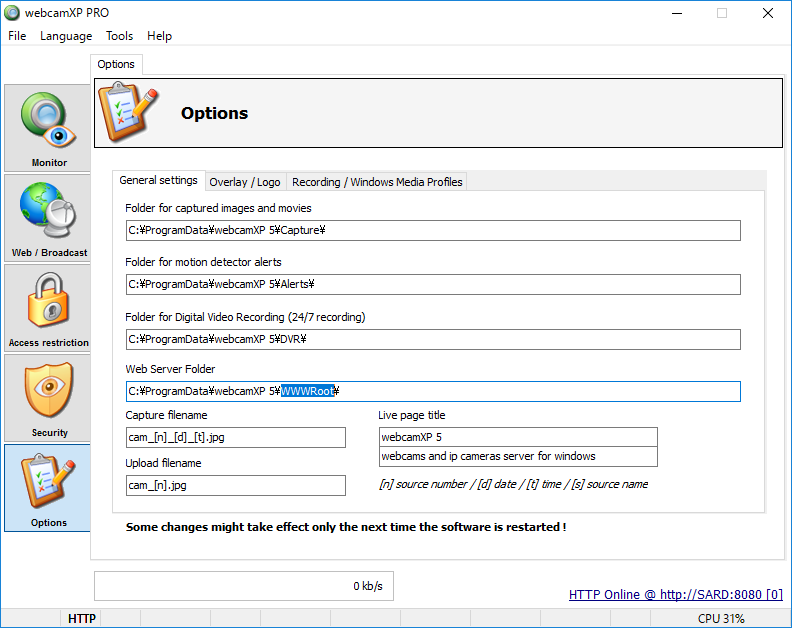Click the Digital Video Recording folder field

[x=433, y=340]
